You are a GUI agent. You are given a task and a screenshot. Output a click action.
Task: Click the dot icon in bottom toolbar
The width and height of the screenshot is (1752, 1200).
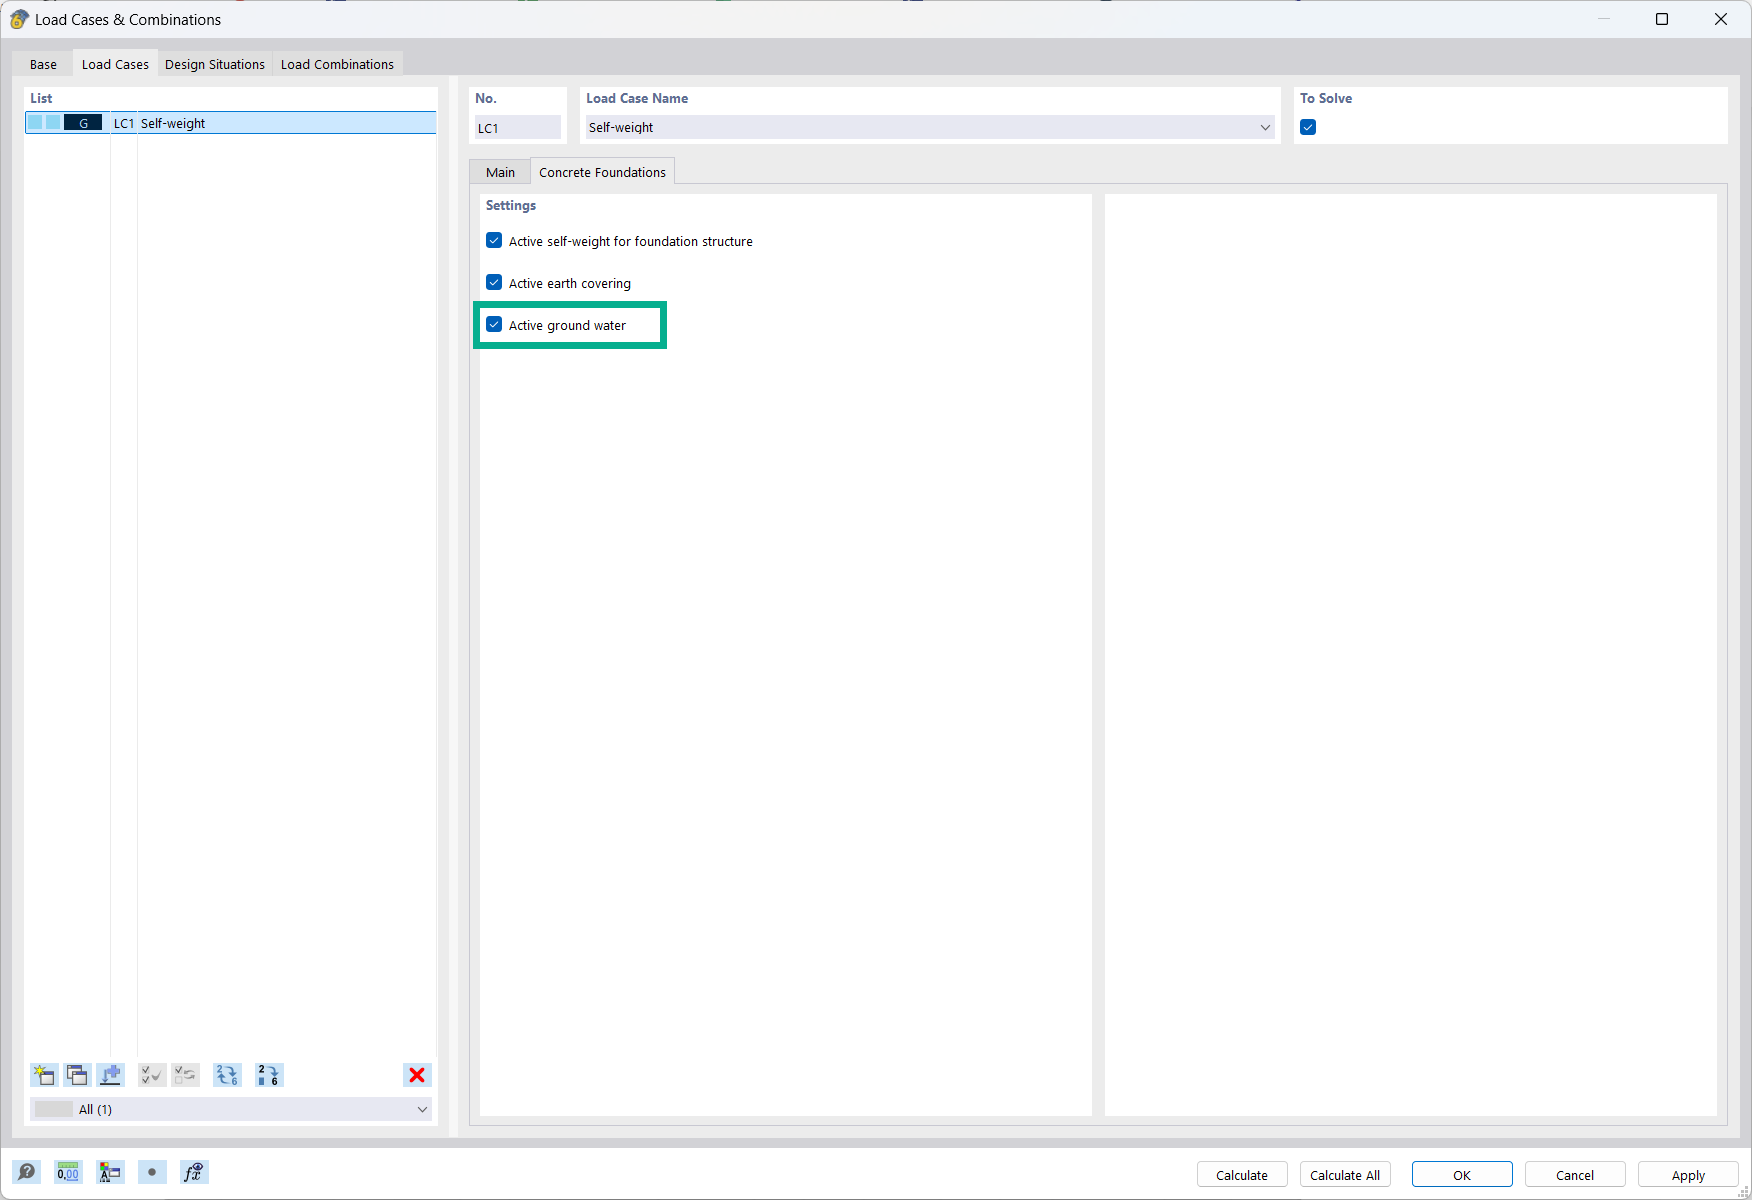pyautogui.click(x=152, y=1172)
